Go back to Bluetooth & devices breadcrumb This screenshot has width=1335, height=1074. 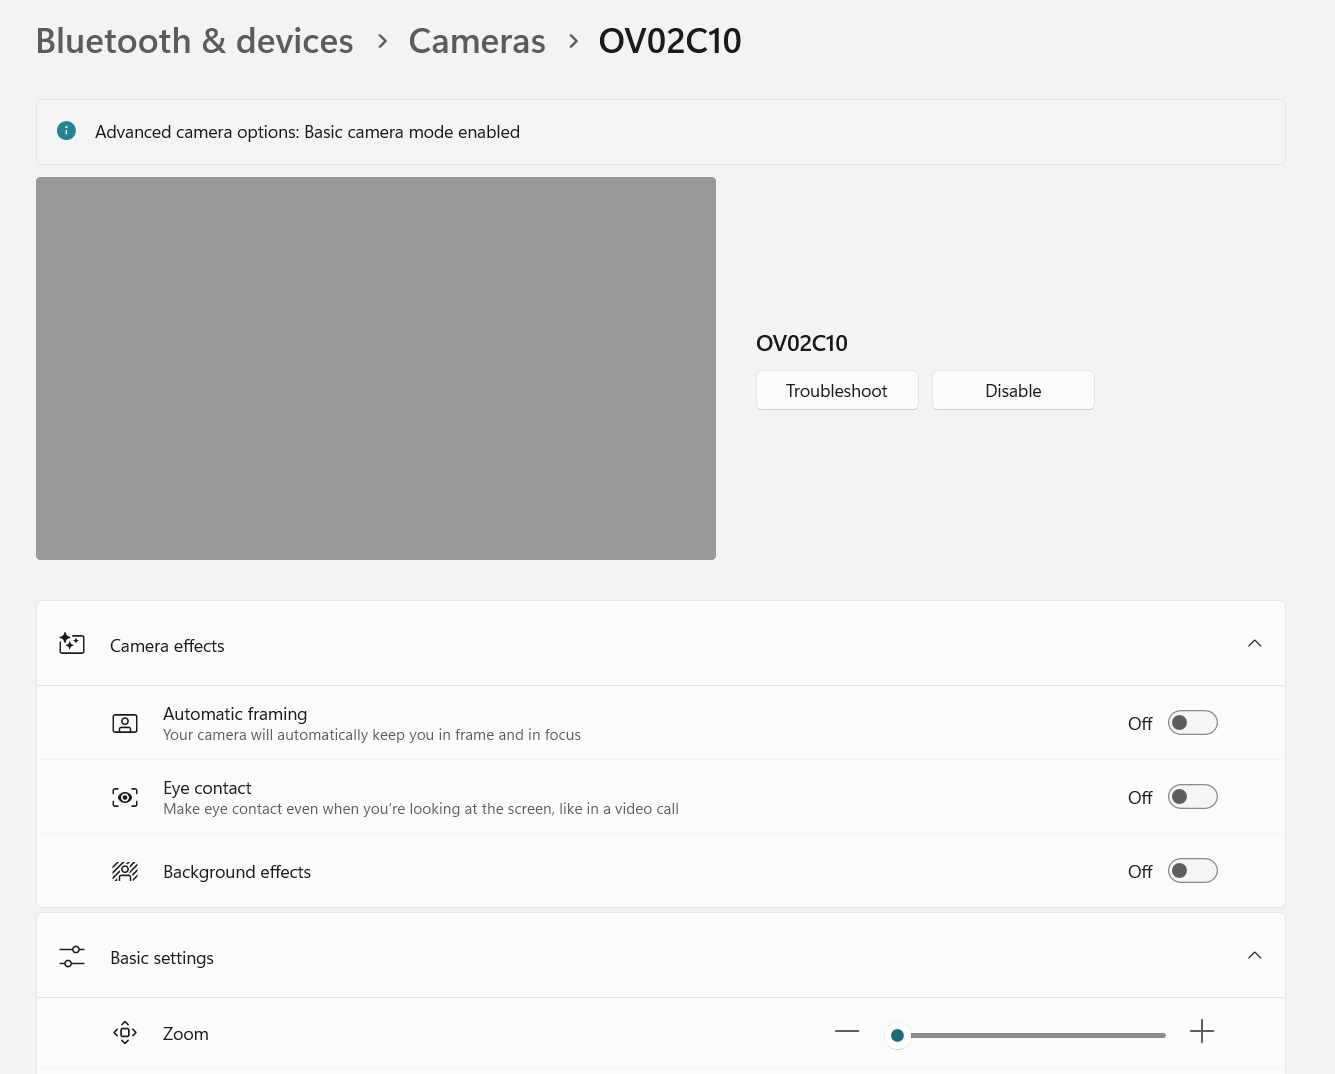(195, 41)
